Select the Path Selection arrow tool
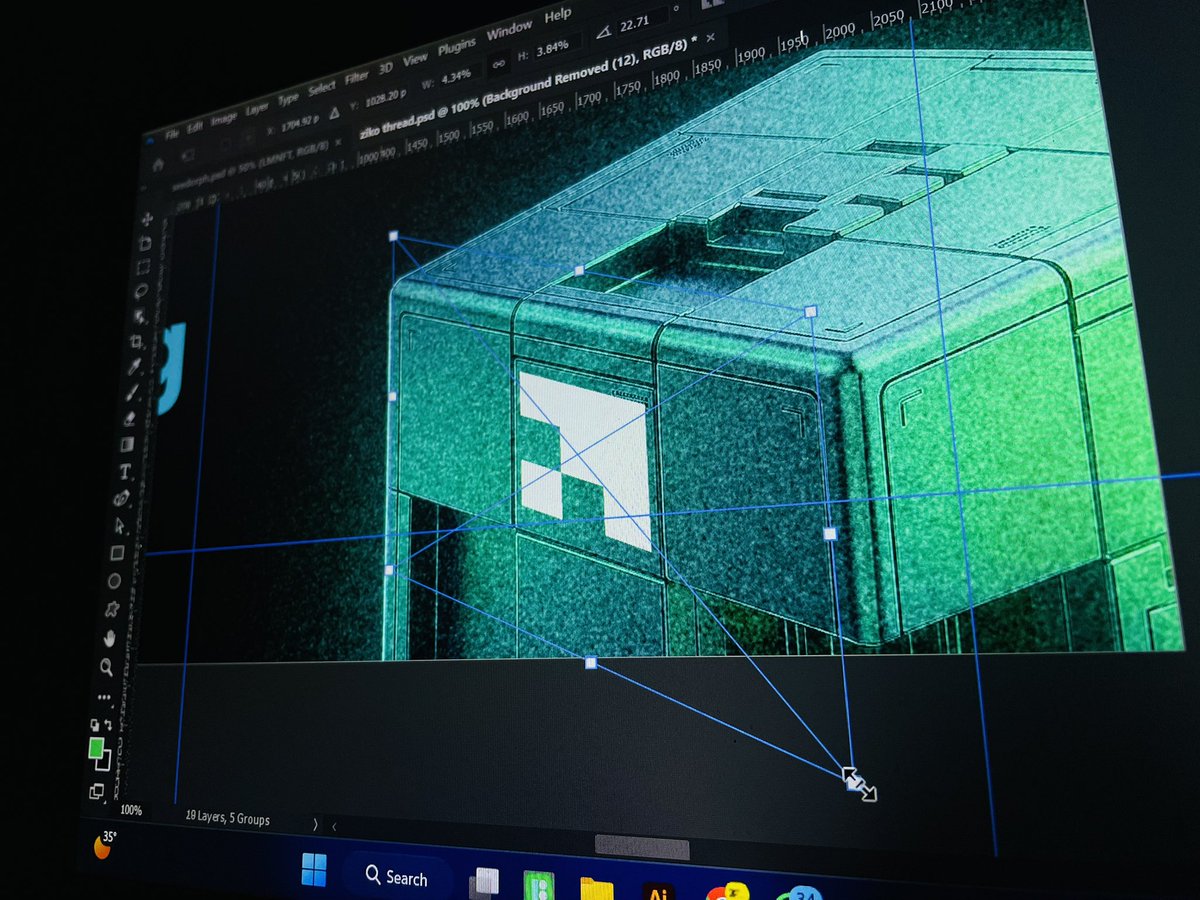The width and height of the screenshot is (1200, 900). [x=120, y=525]
